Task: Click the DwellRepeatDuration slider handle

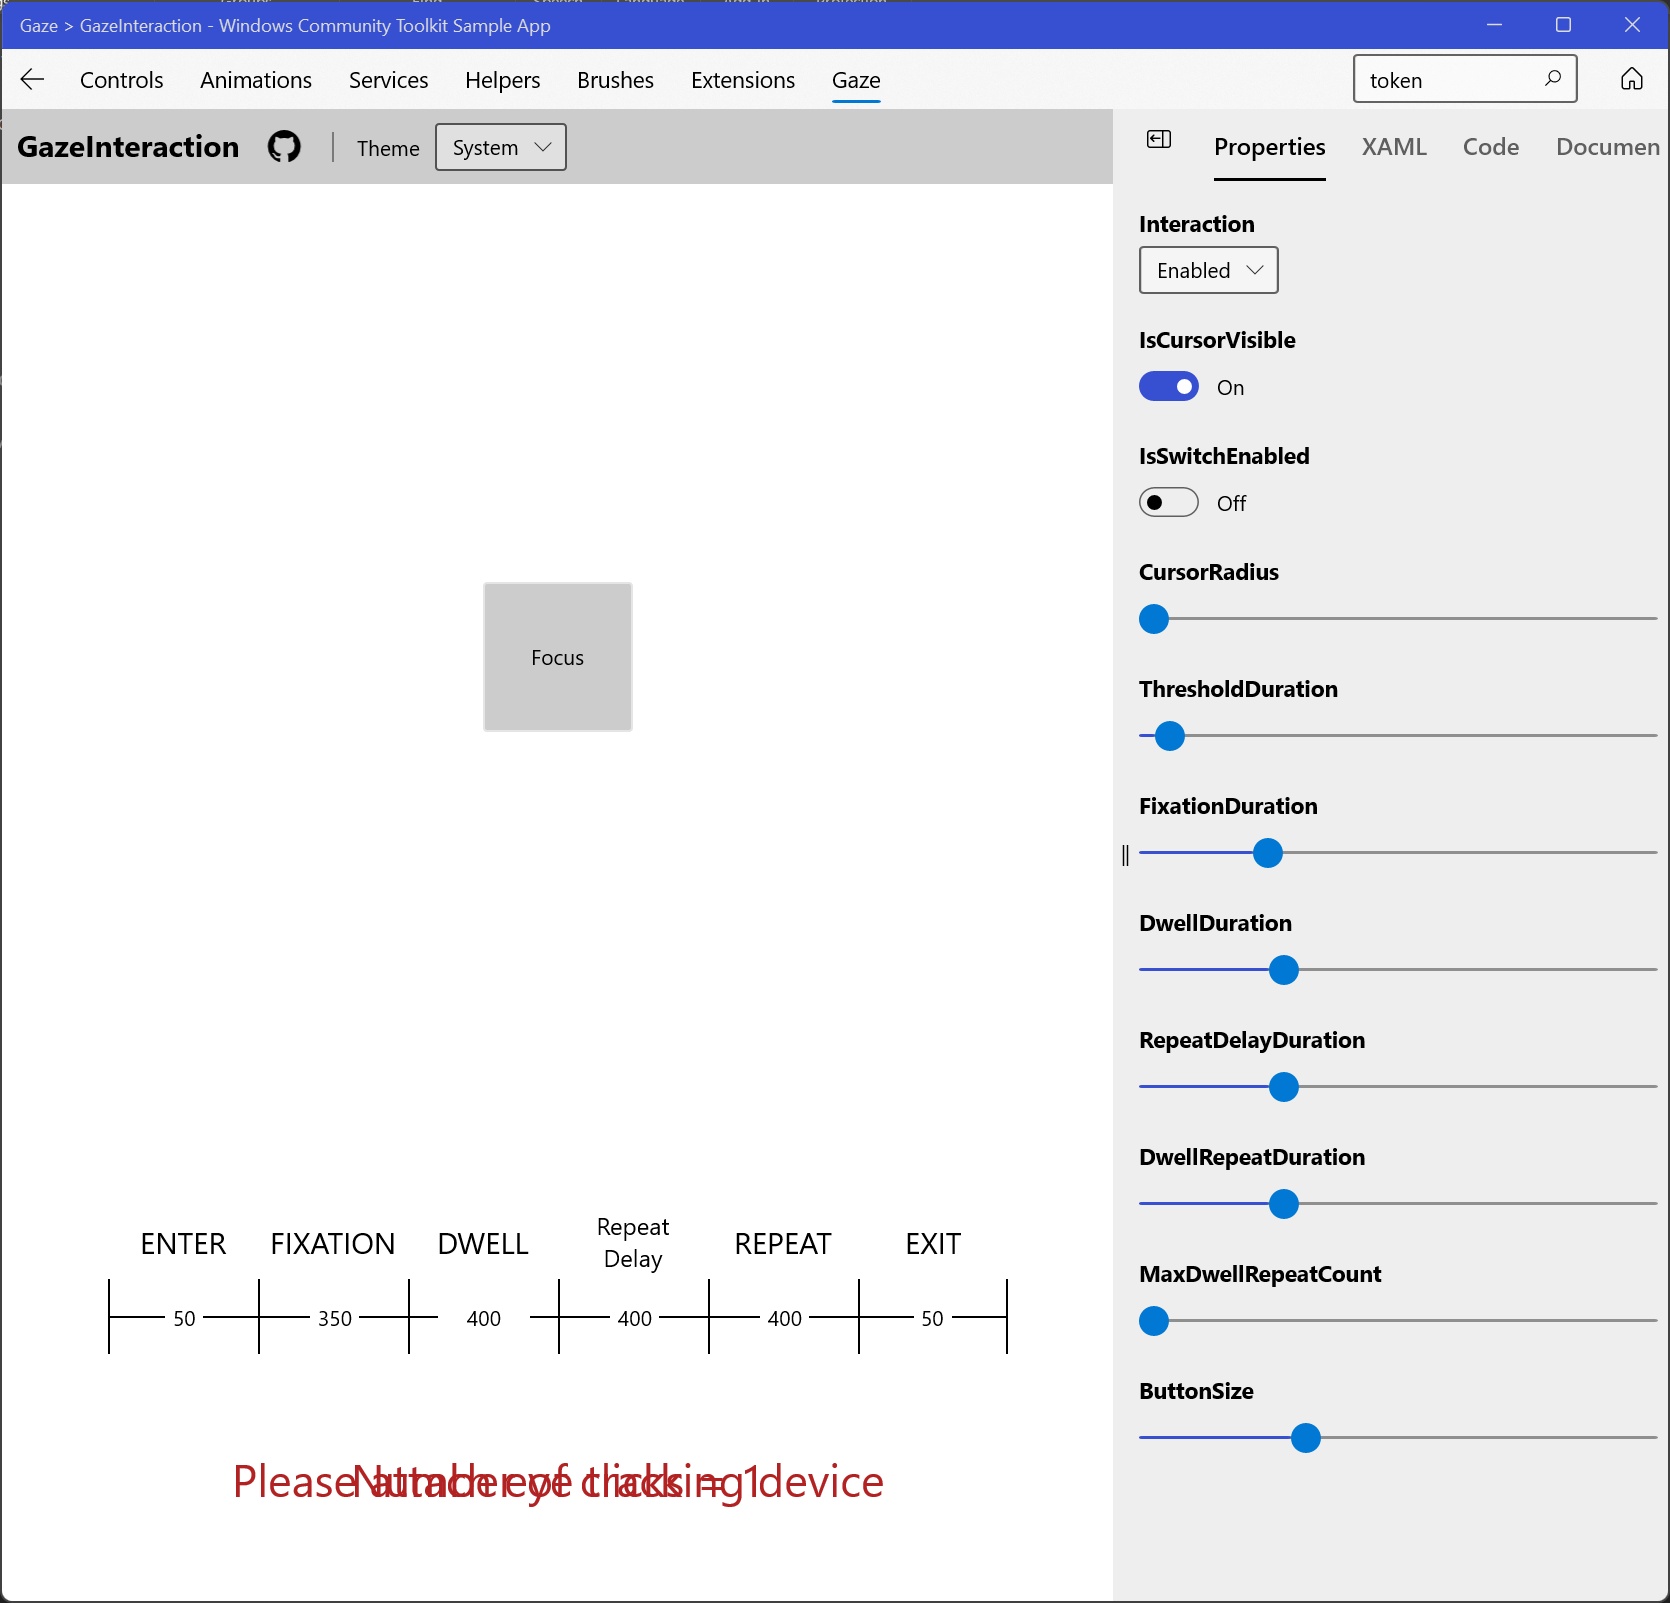Action: click(1284, 1204)
